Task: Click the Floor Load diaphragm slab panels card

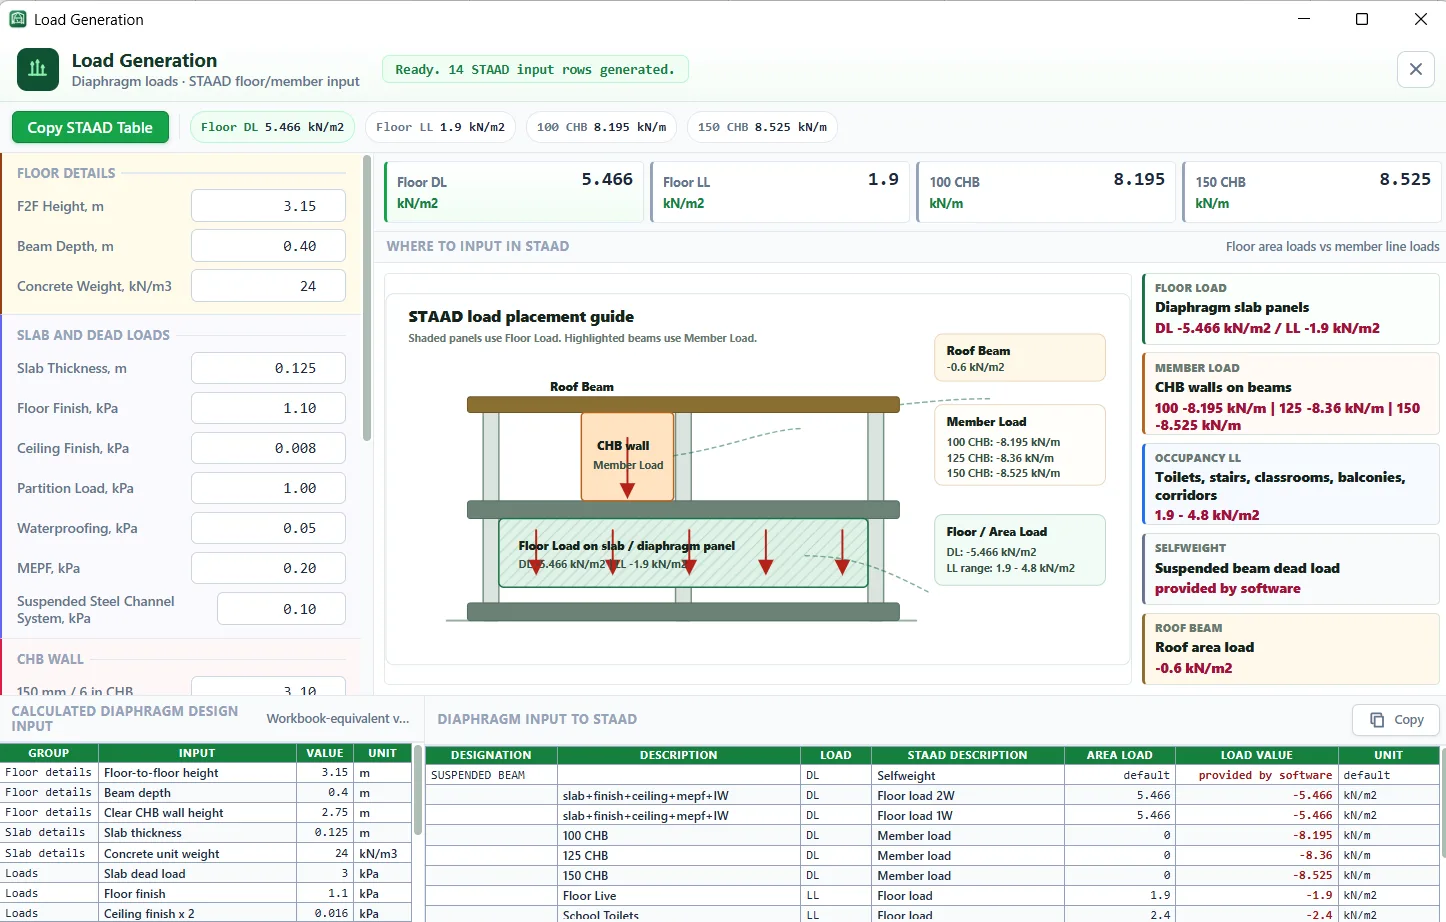Action: coord(1291,308)
